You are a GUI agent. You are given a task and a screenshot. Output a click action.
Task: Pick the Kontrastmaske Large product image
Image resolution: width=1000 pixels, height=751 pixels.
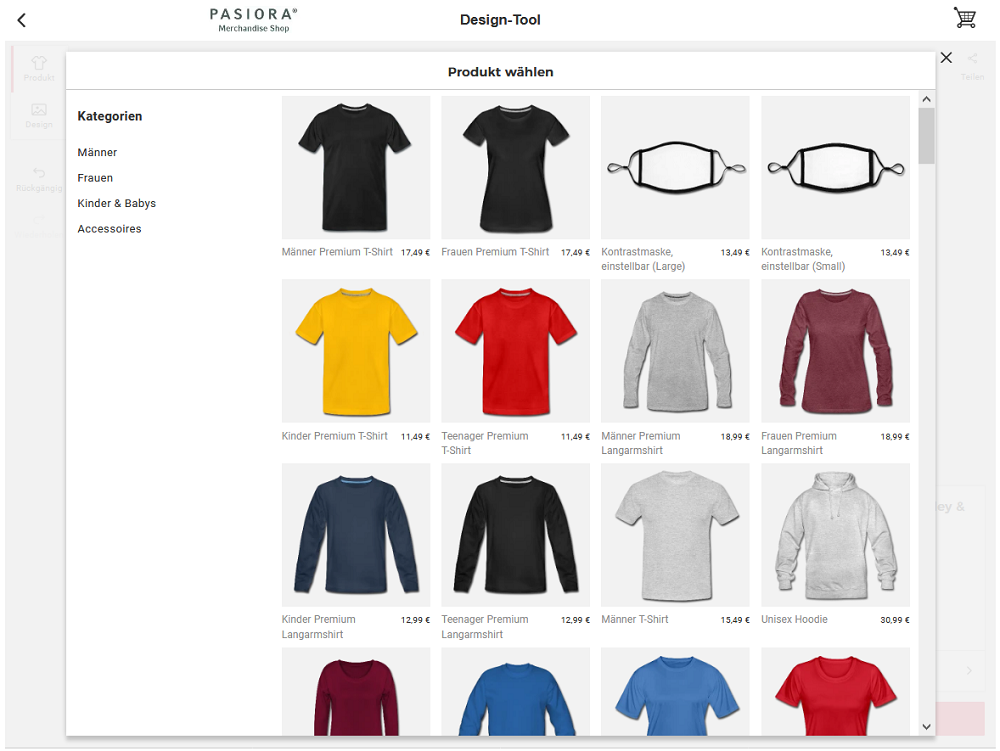click(675, 168)
